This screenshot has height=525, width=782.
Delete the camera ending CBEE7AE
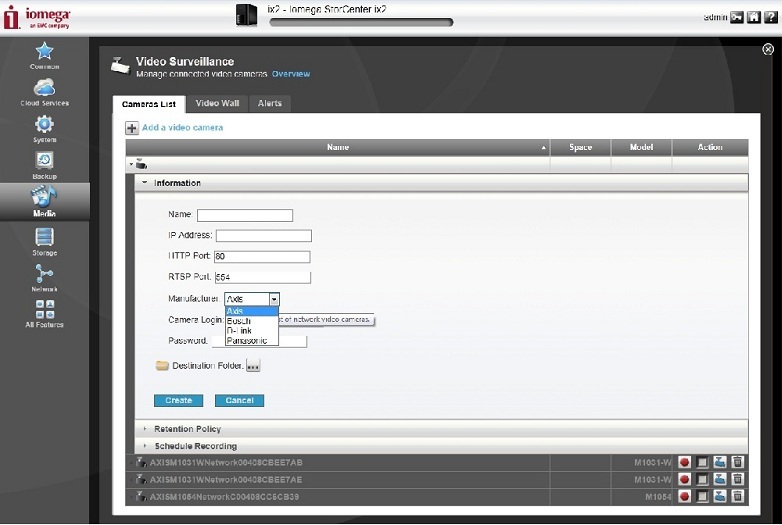(x=737, y=479)
